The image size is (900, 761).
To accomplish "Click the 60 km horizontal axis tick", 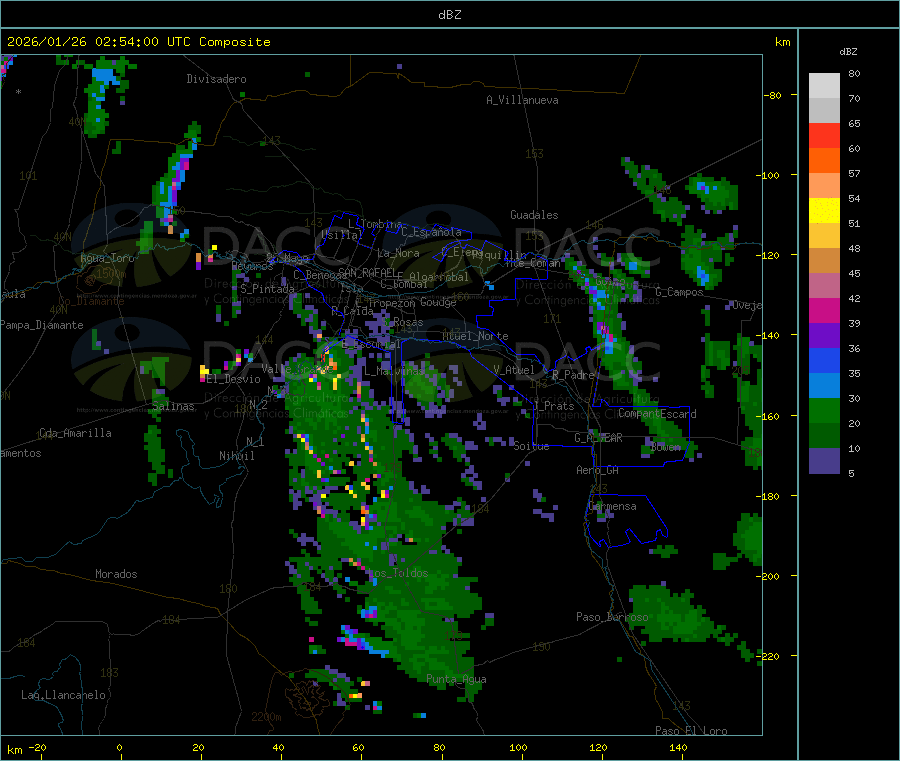I will coord(358,747).
